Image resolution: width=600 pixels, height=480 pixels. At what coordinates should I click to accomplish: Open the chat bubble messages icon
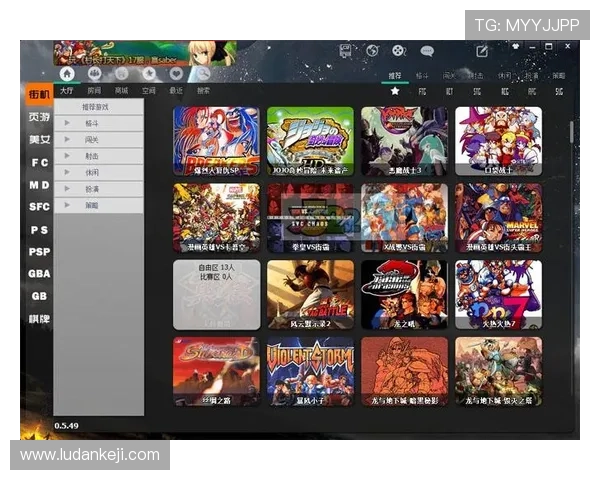click(427, 50)
